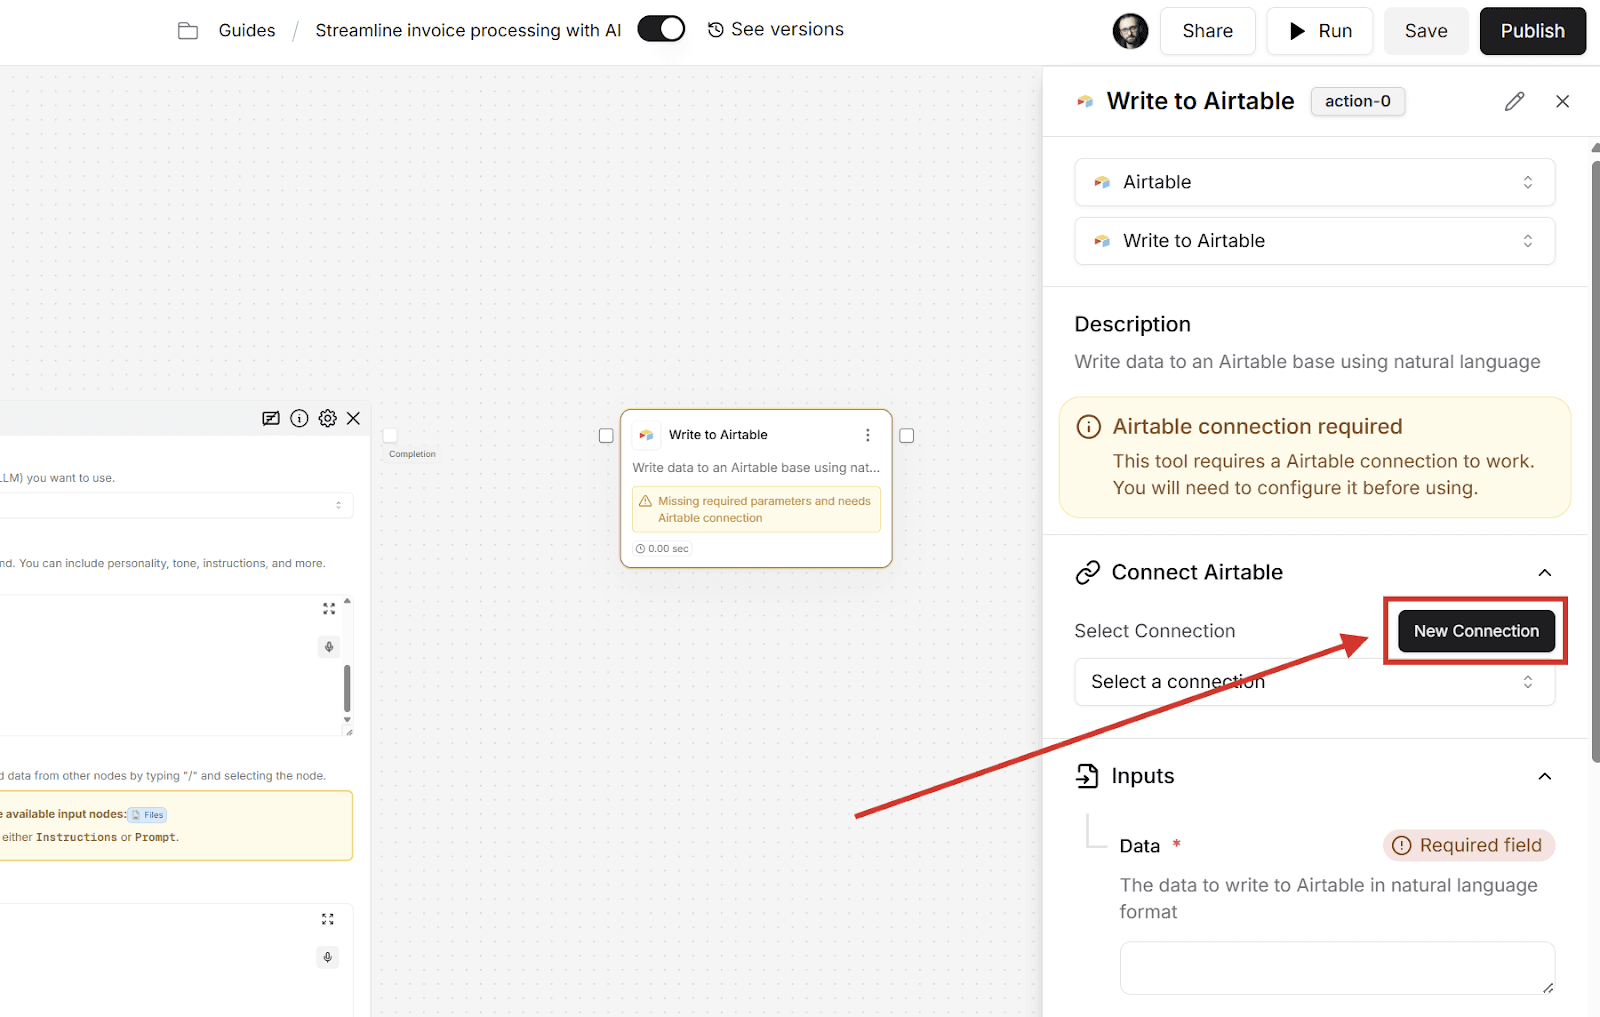Click the Data textarea resize handle
Viewport: 1600px width, 1017px height.
coord(1548,988)
